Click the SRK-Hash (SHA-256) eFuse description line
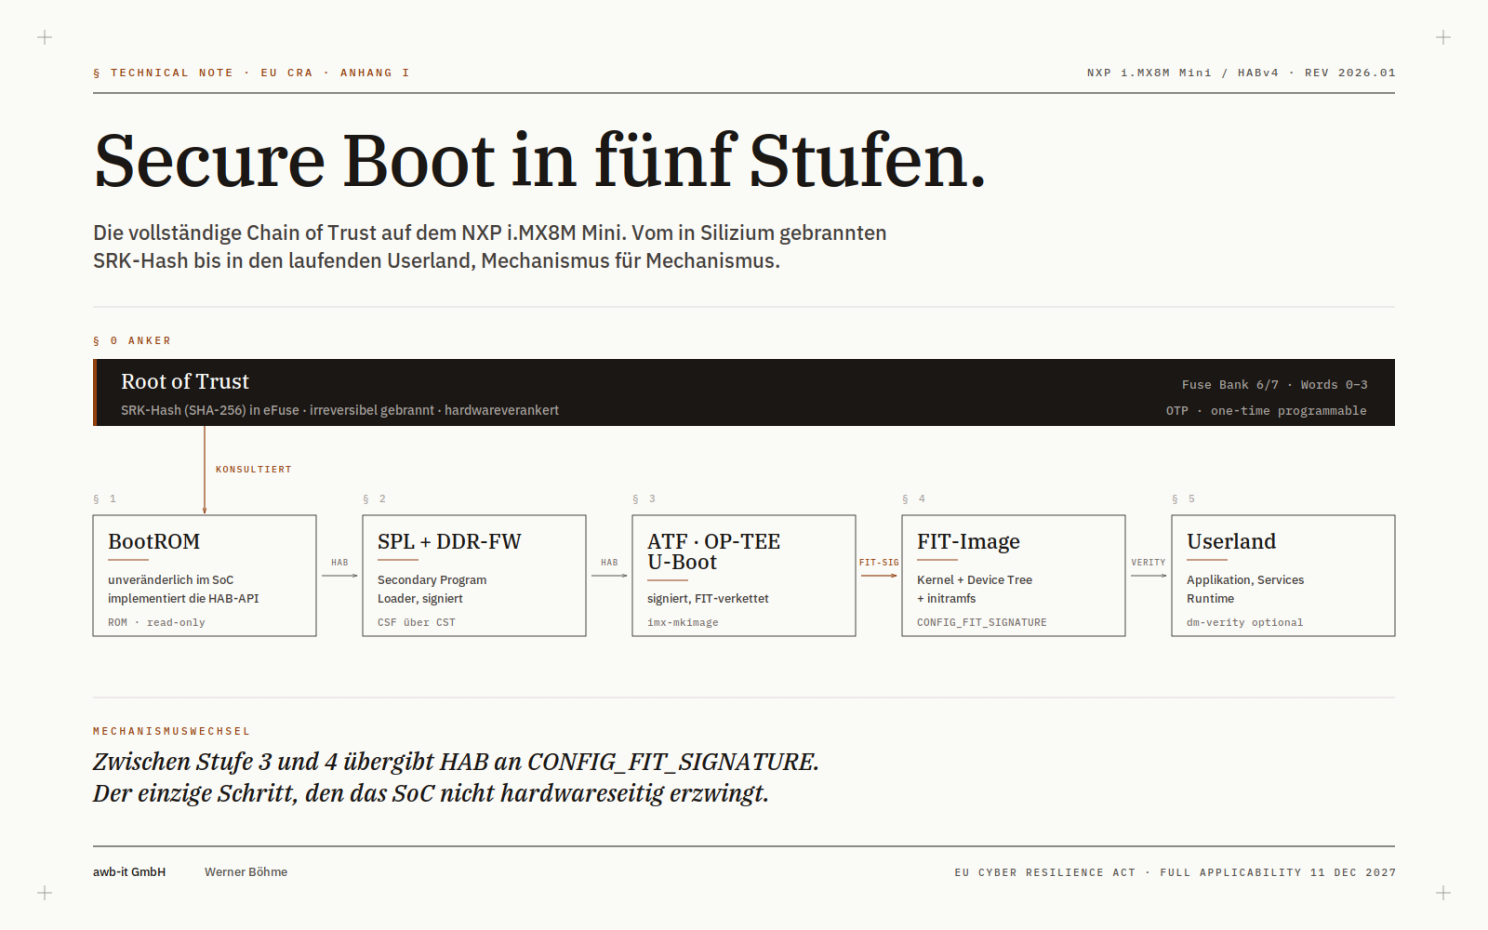The height and width of the screenshot is (930, 1488). pyautogui.click(x=340, y=410)
